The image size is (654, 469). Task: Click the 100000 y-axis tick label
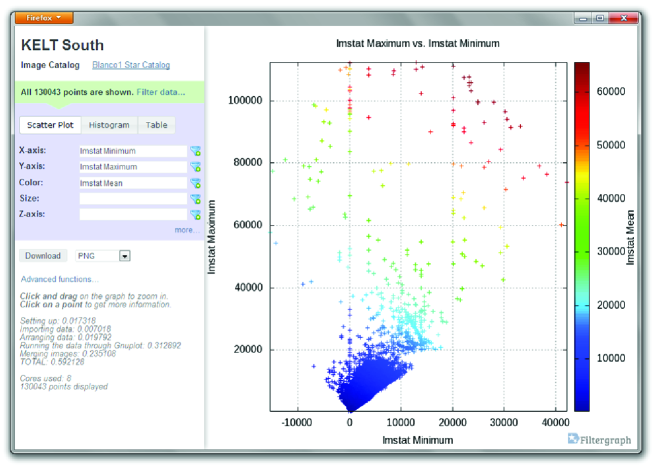click(x=245, y=101)
